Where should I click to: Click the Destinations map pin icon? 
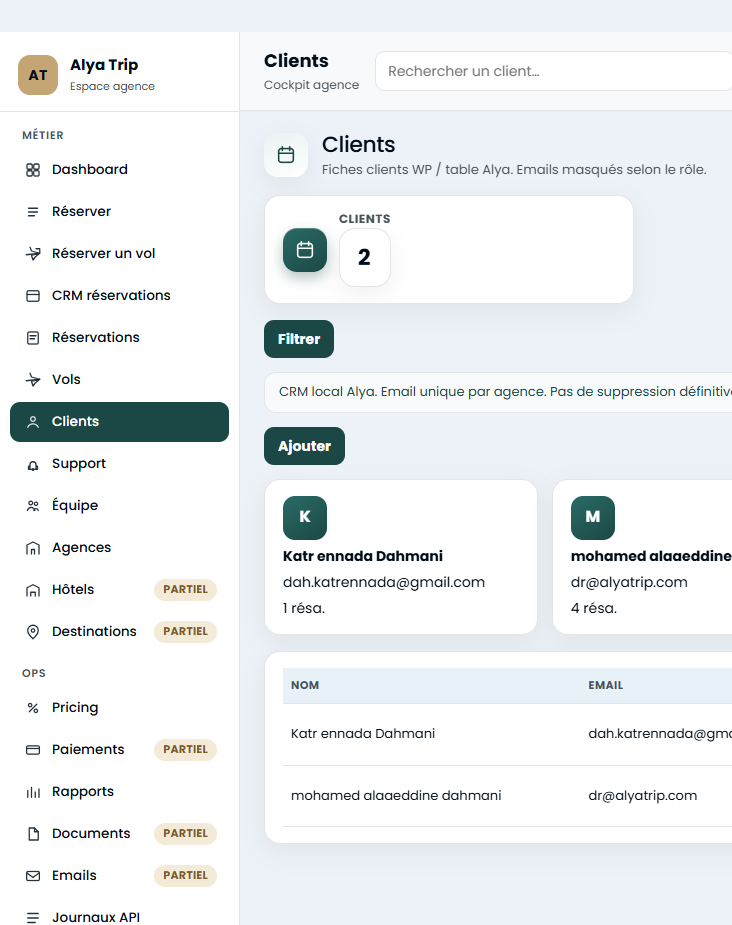click(x=33, y=632)
